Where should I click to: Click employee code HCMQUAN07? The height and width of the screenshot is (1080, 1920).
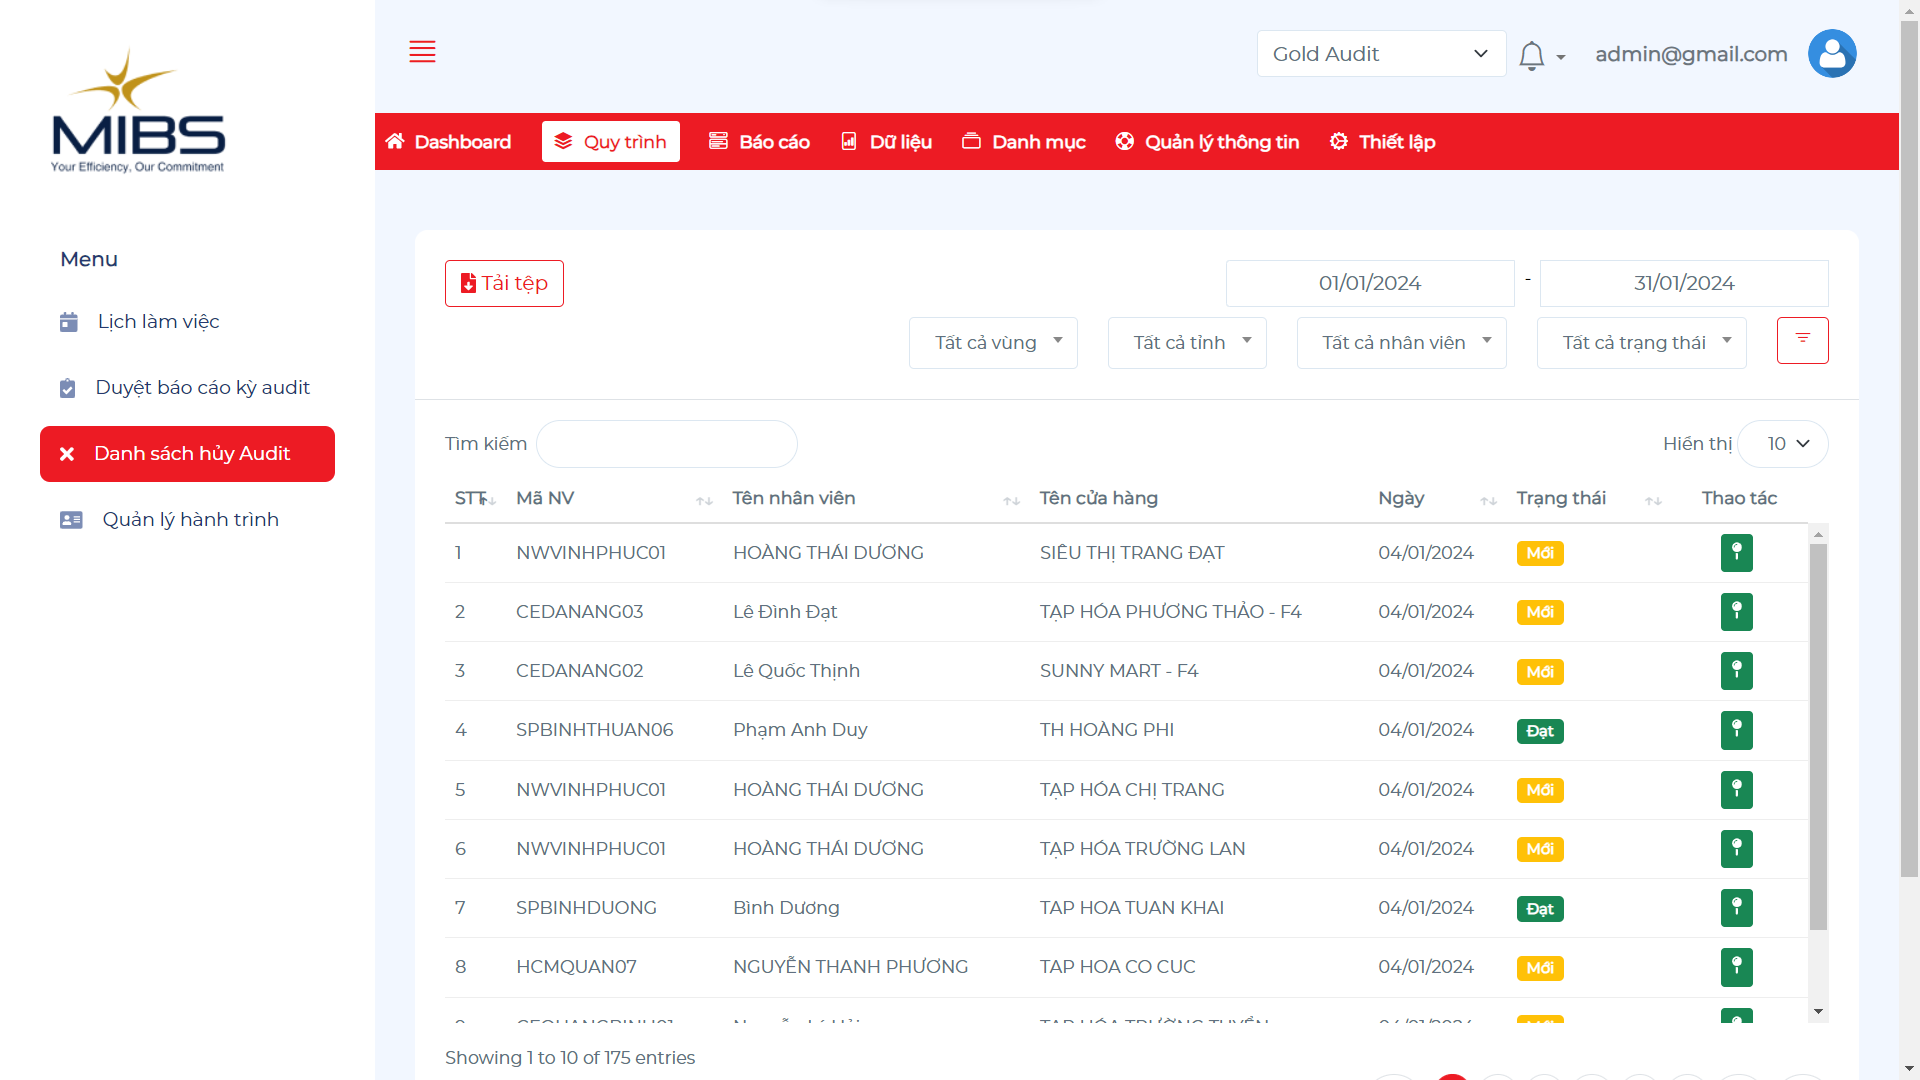click(x=576, y=967)
